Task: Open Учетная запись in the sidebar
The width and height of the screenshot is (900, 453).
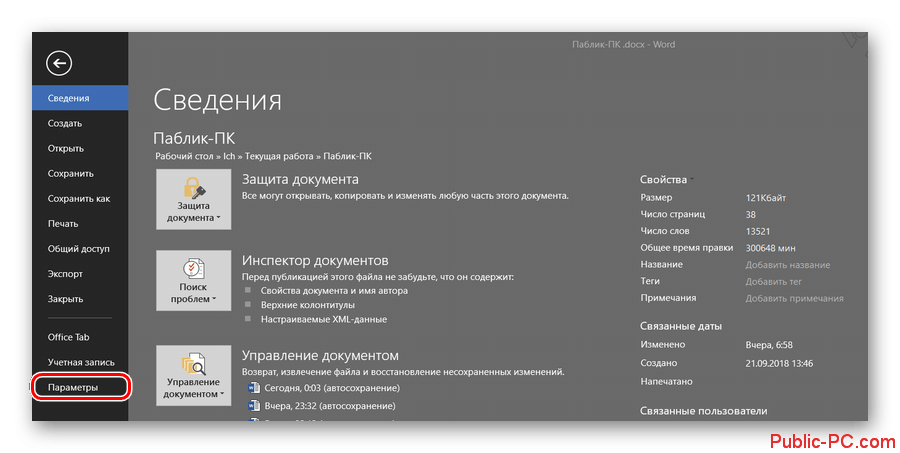Action: (80, 362)
